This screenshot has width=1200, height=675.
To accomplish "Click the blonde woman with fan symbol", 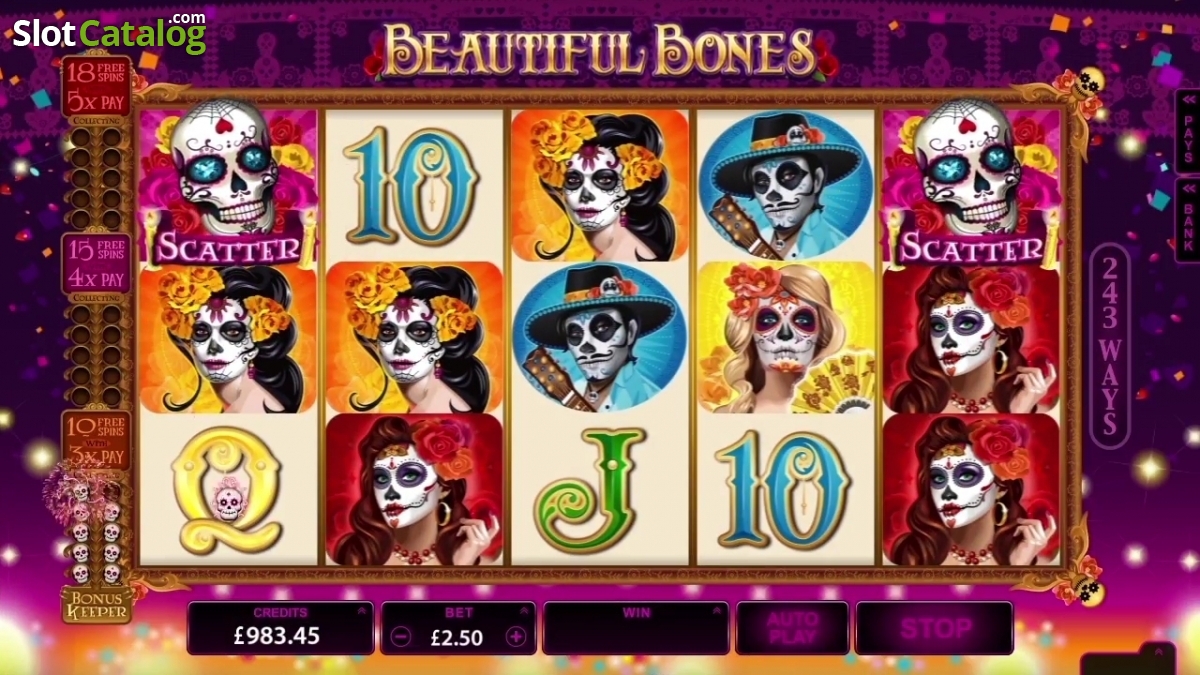I will point(786,338).
